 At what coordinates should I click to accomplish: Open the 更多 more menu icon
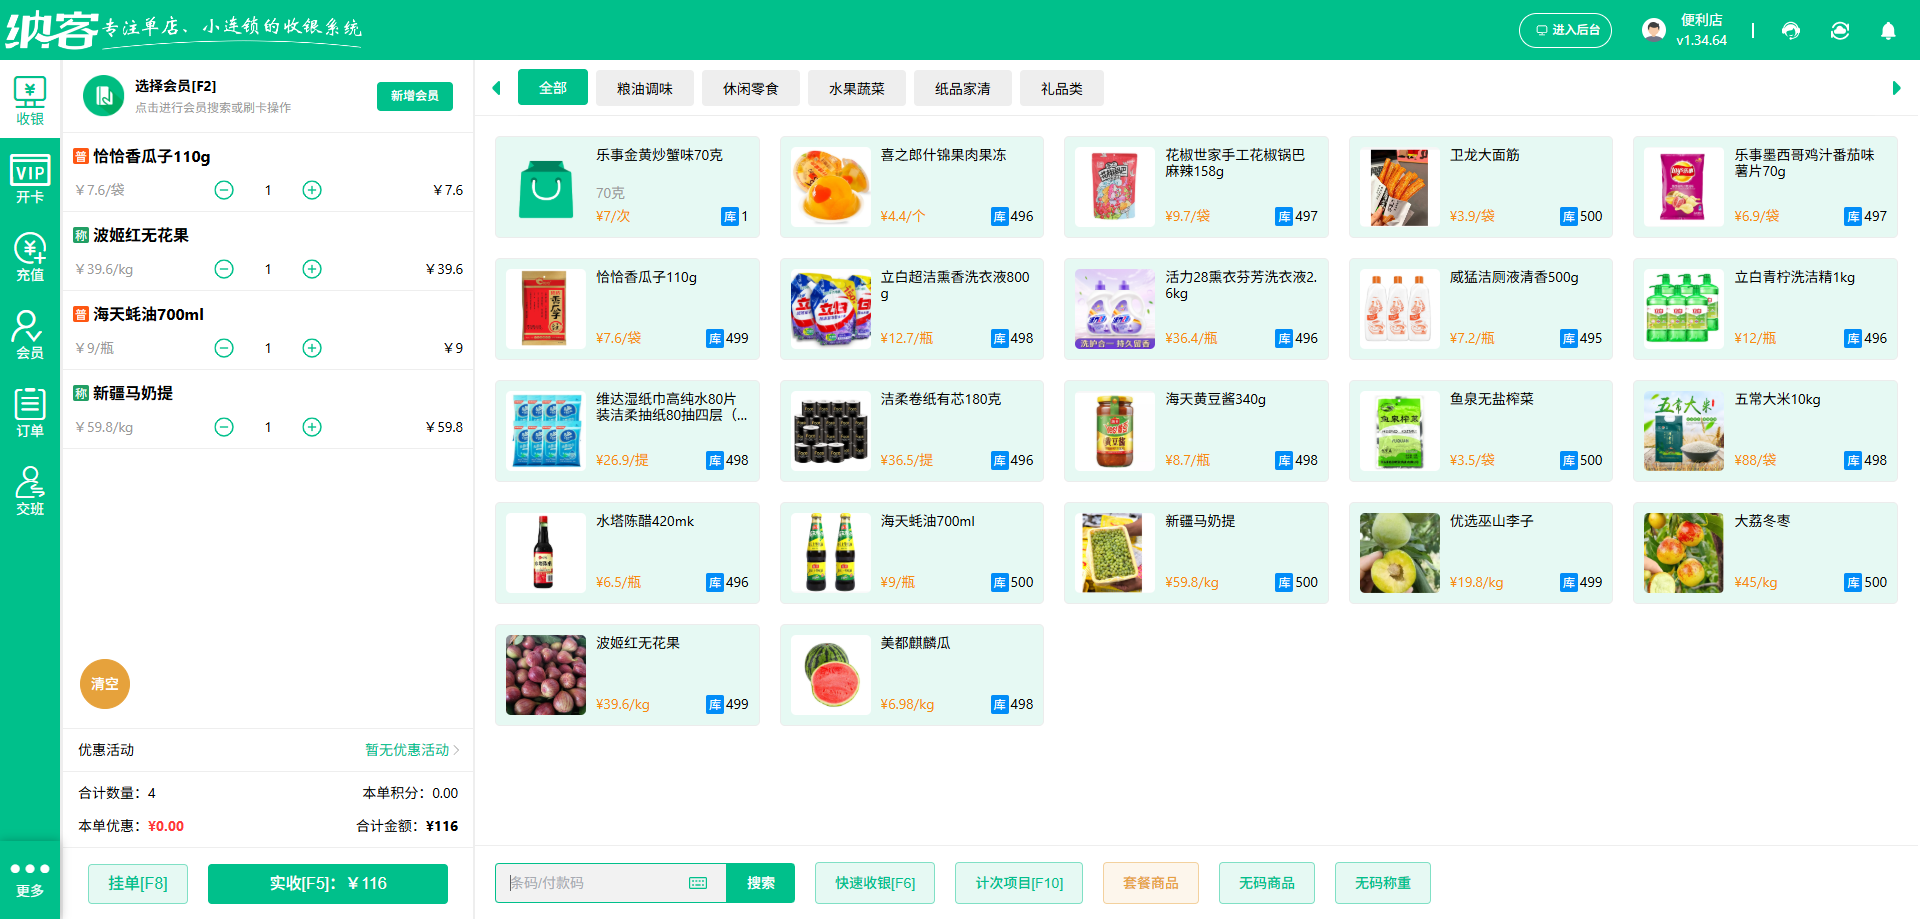(30, 879)
